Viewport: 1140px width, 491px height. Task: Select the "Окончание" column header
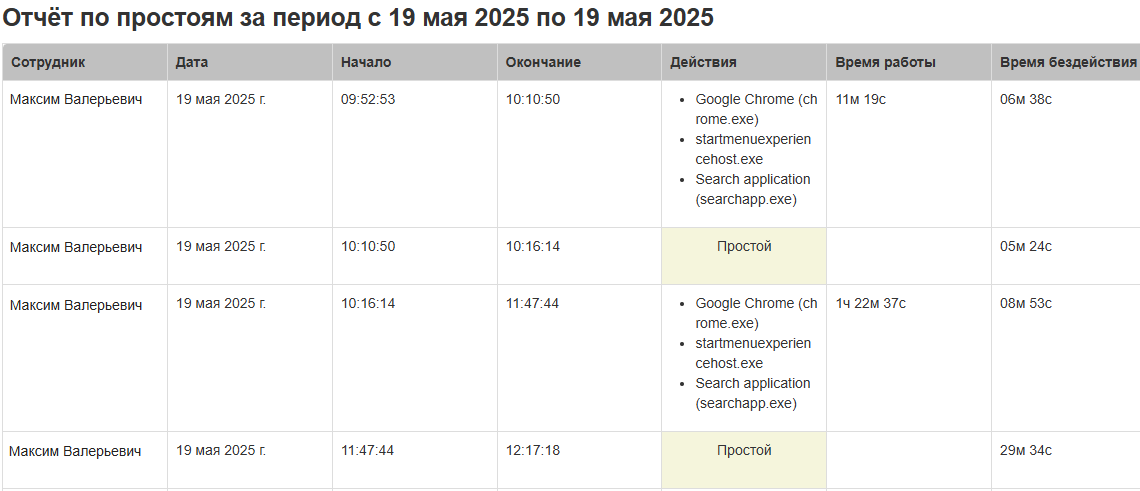[x=543, y=62]
